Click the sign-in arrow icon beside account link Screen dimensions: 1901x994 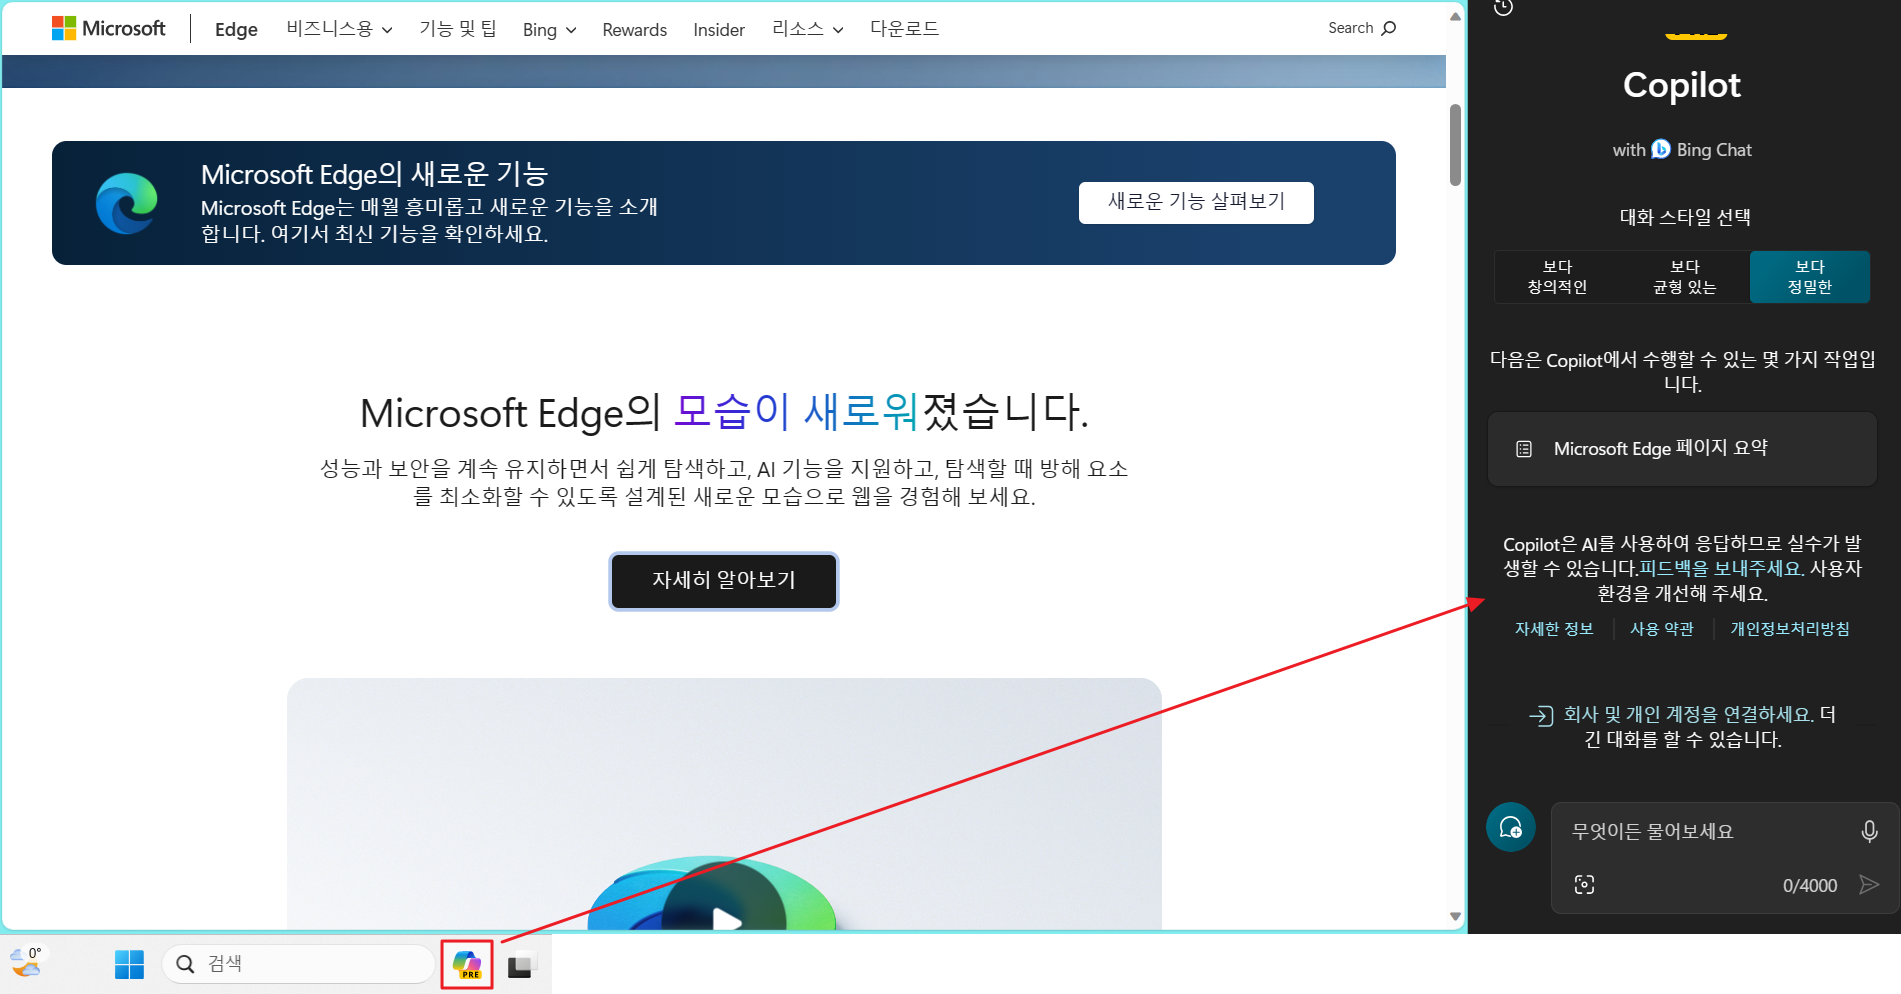(x=1541, y=715)
